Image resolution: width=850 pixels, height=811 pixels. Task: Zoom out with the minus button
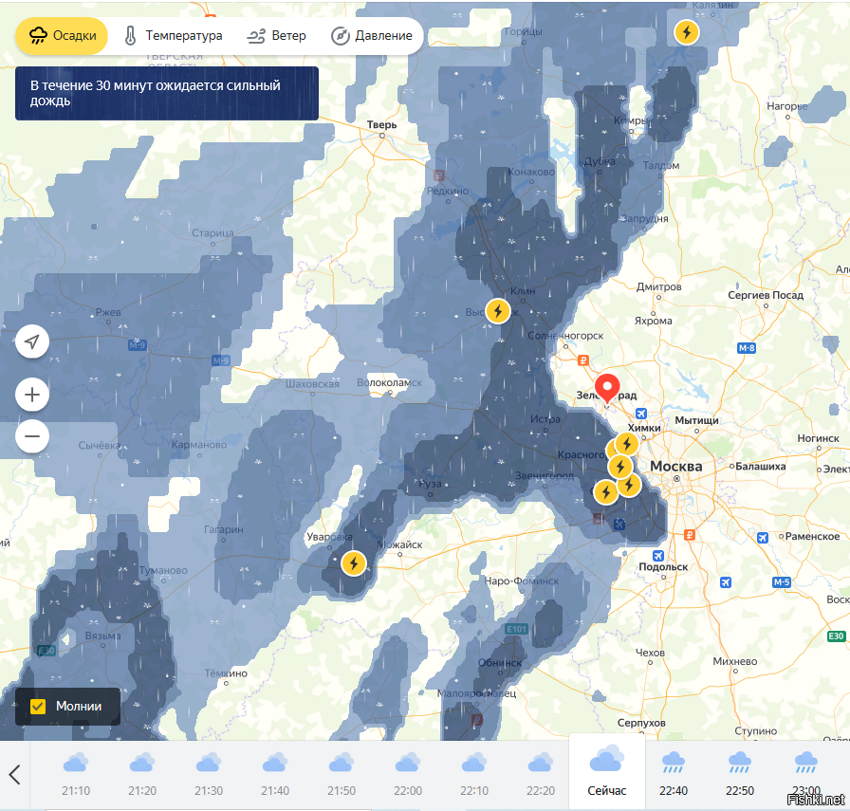[x=32, y=436]
